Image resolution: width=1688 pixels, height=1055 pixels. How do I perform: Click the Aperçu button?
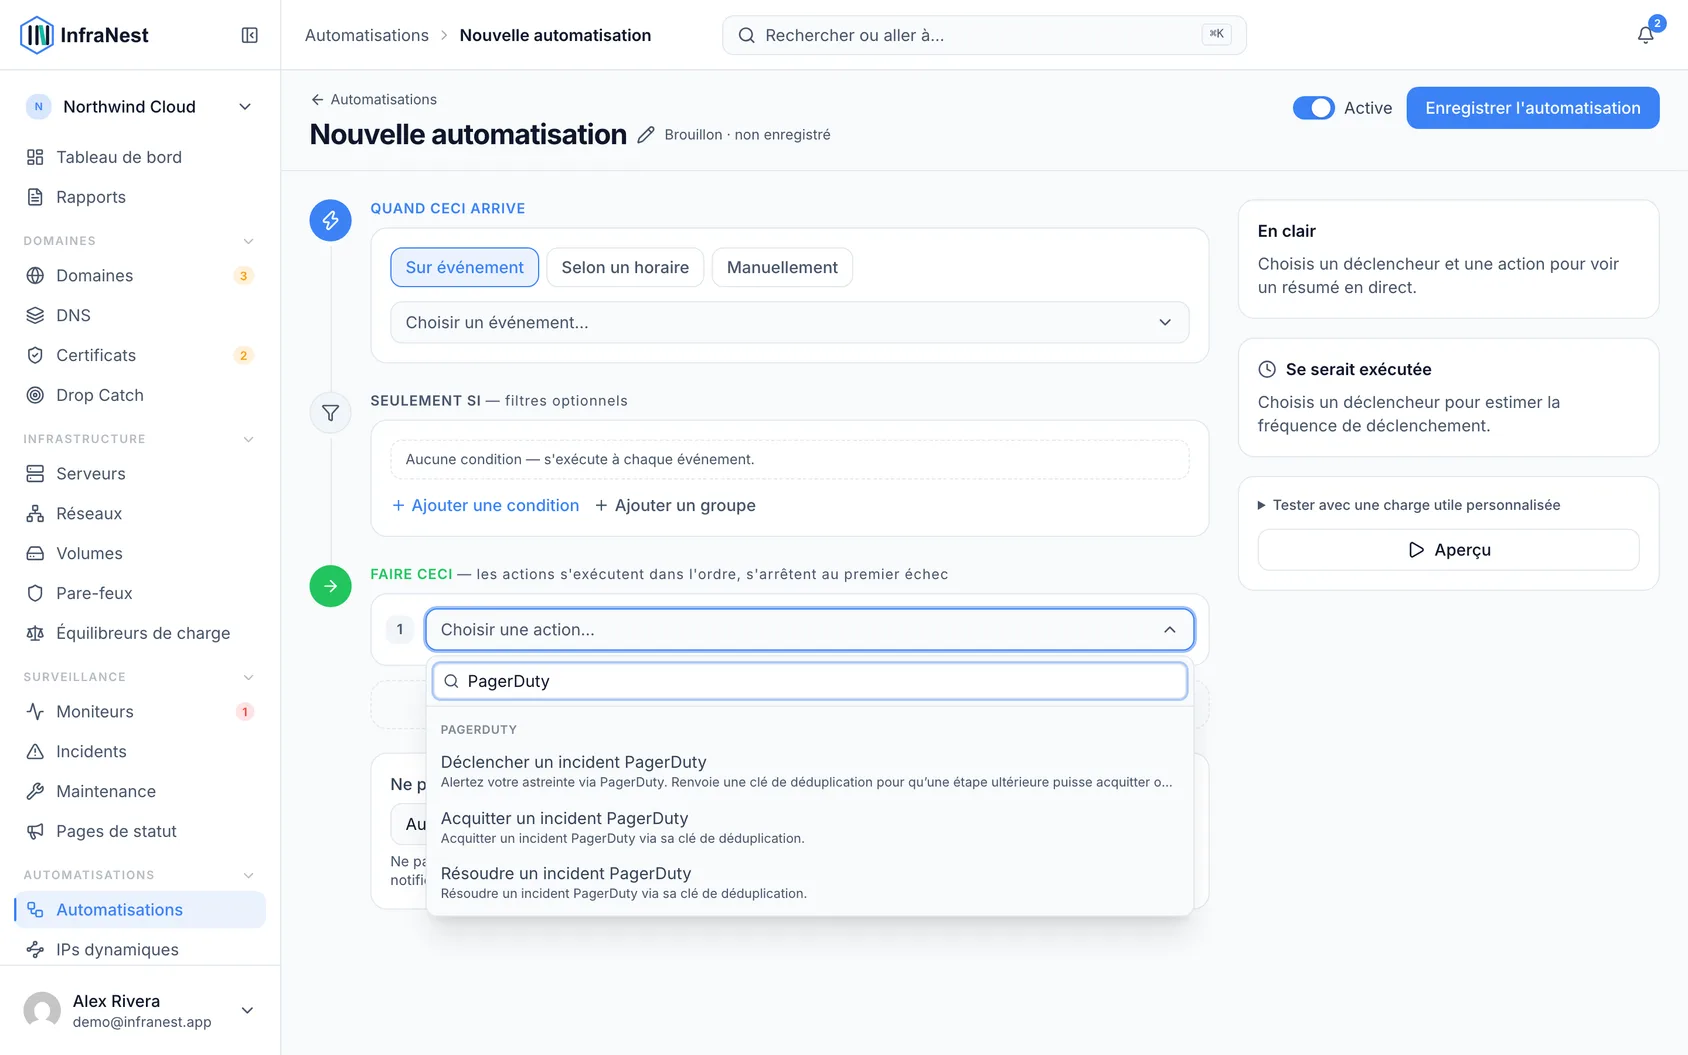click(x=1448, y=550)
